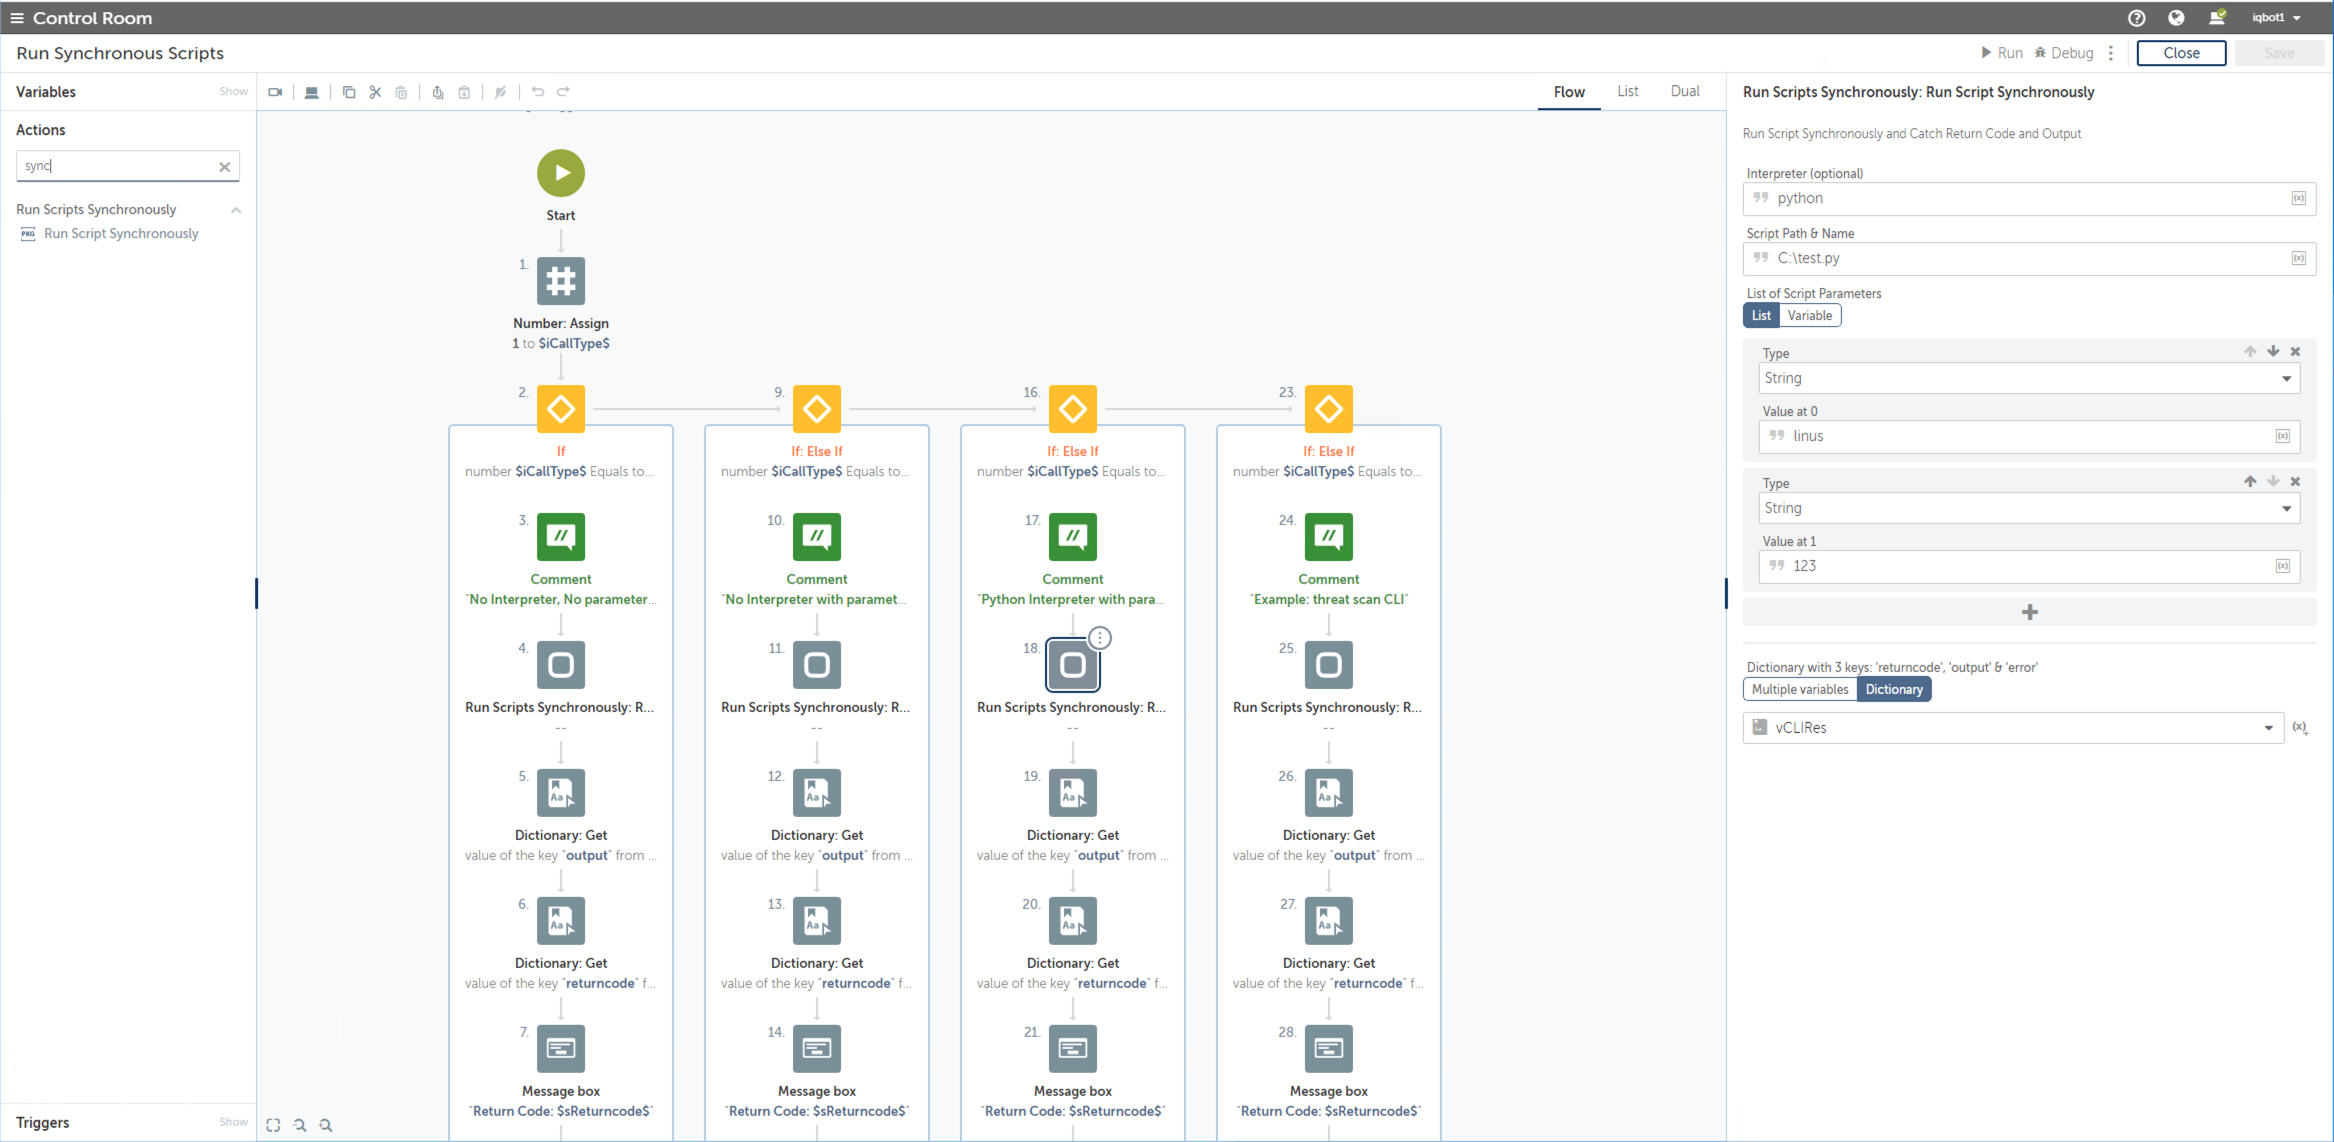Screen dimensions: 2334x1142
Task: Open the help question mark icon
Action: (x=2136, y=18)
